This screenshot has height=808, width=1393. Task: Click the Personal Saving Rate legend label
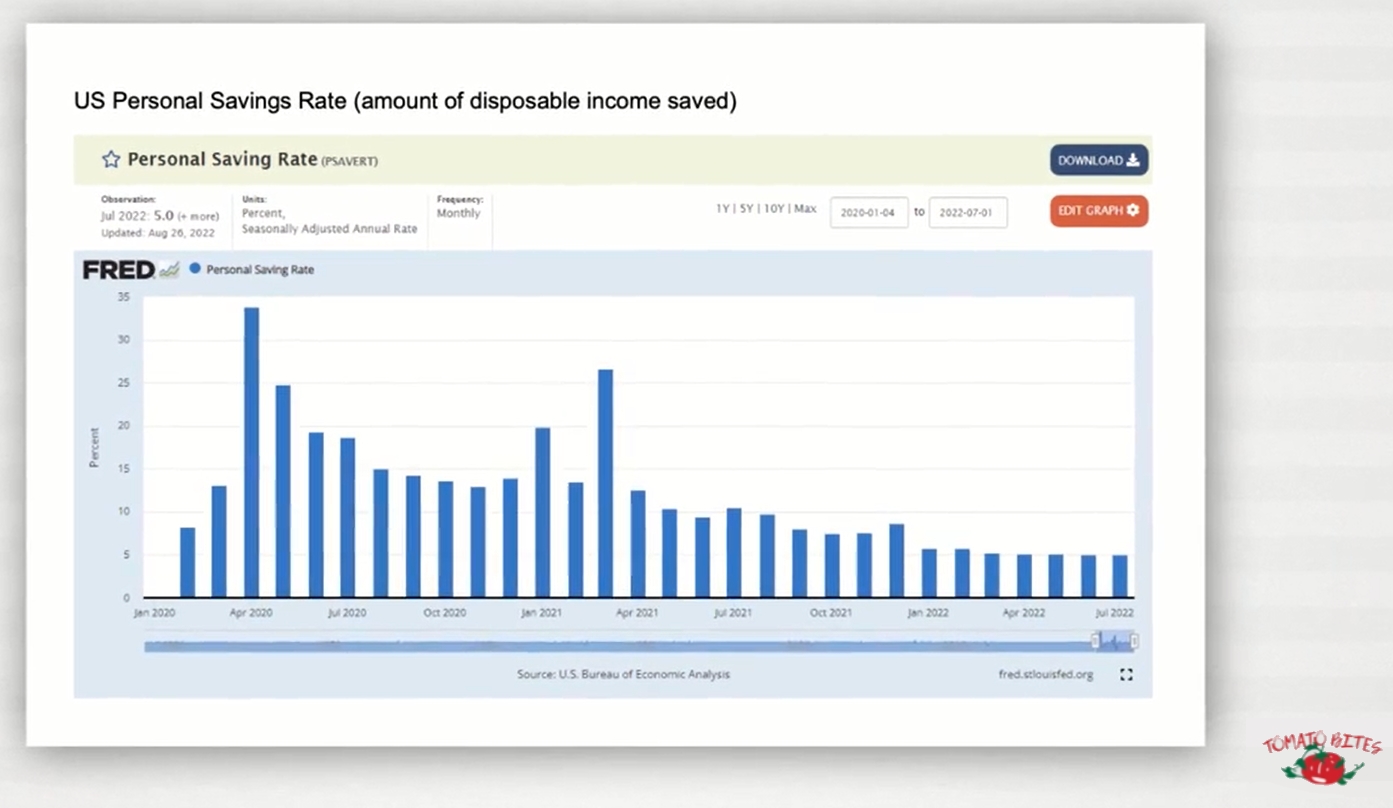tap(260, 270)
